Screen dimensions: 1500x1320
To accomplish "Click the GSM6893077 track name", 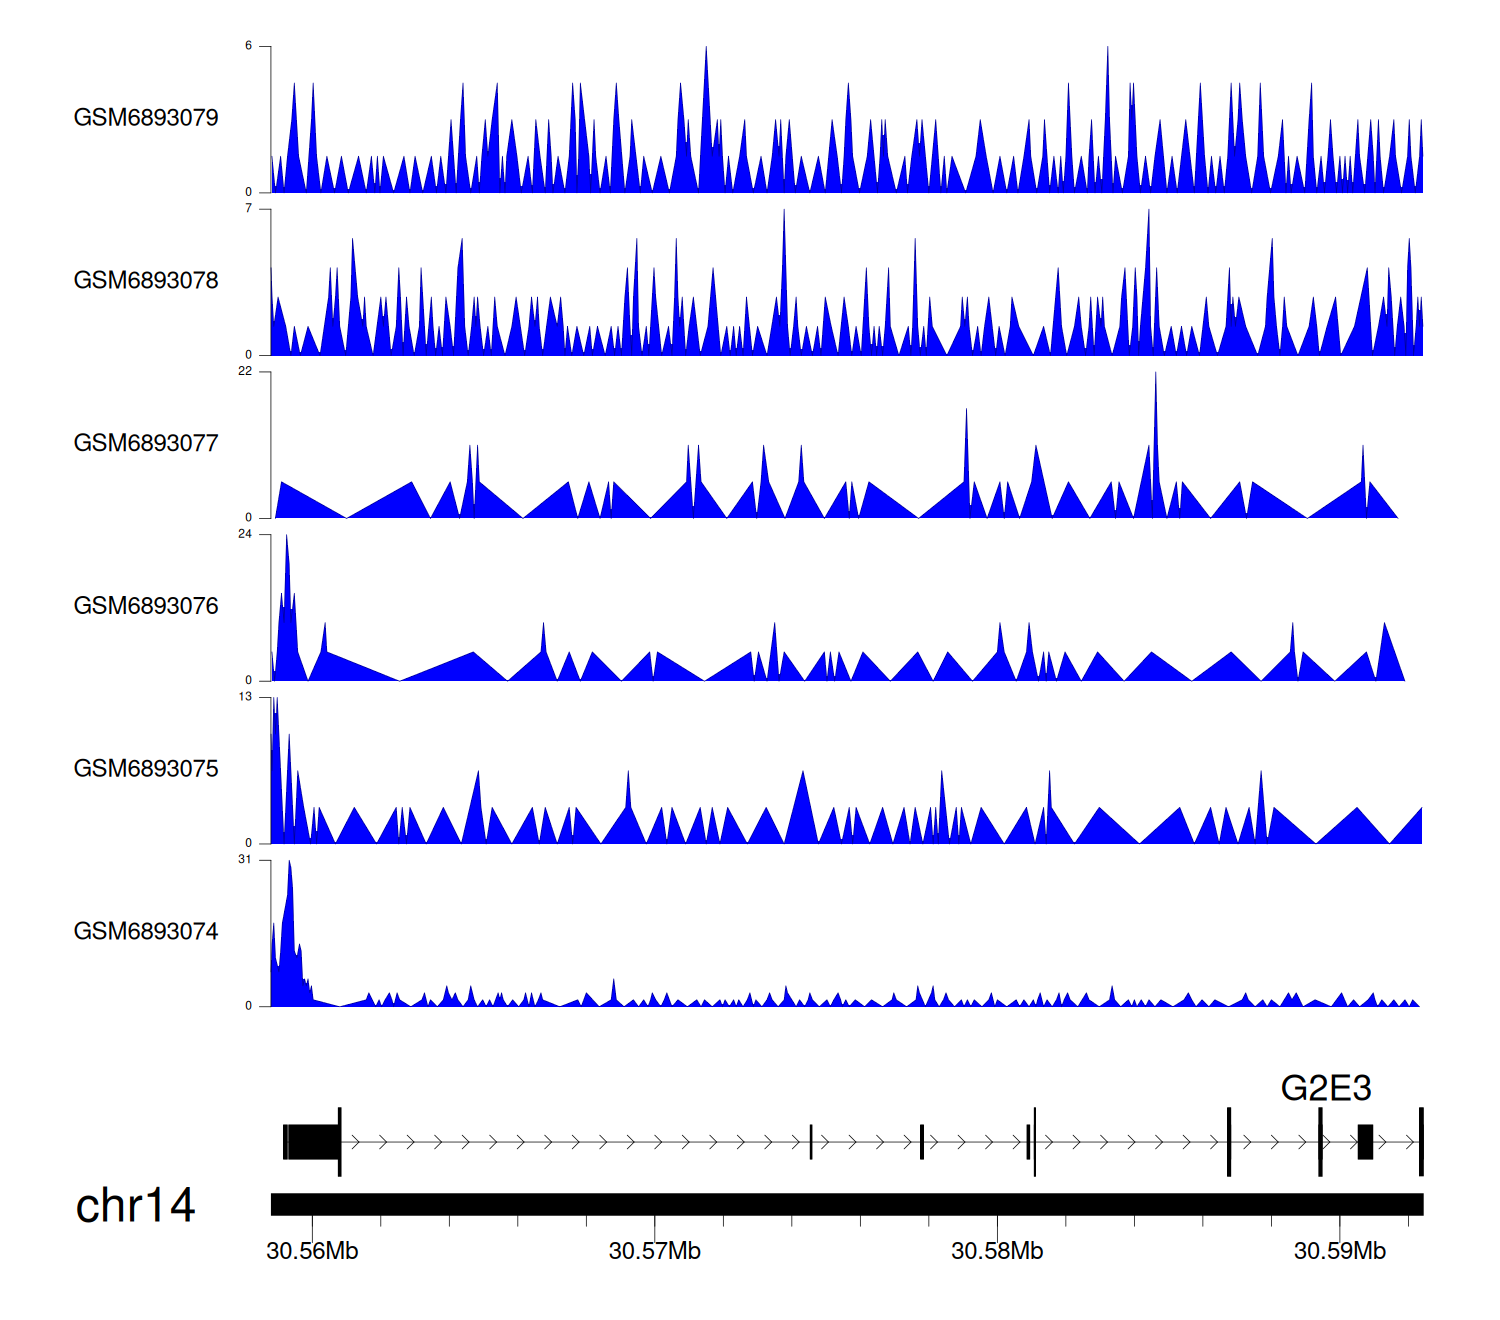I will (x=146, y=443).
